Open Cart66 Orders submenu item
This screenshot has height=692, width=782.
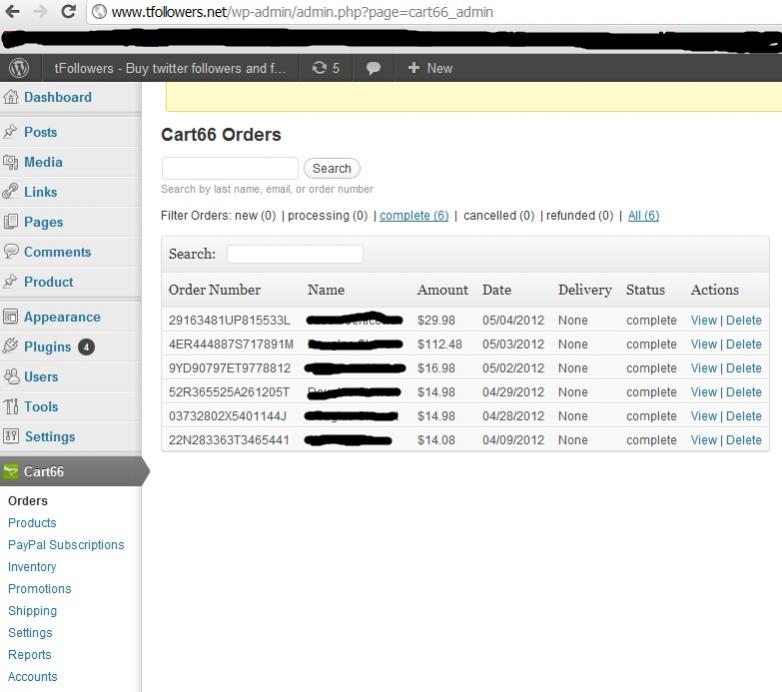pos(28,501)
